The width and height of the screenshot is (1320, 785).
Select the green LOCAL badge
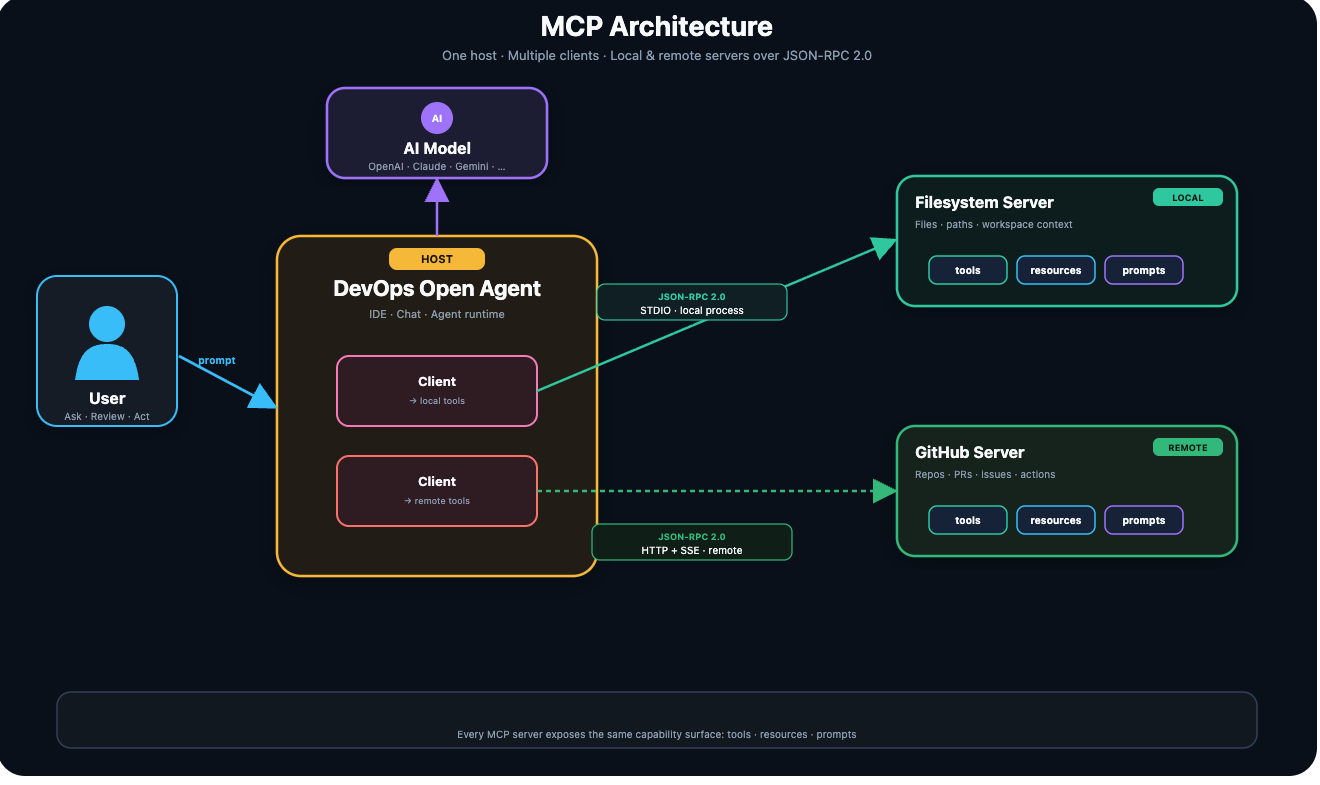pos(1188,198)
